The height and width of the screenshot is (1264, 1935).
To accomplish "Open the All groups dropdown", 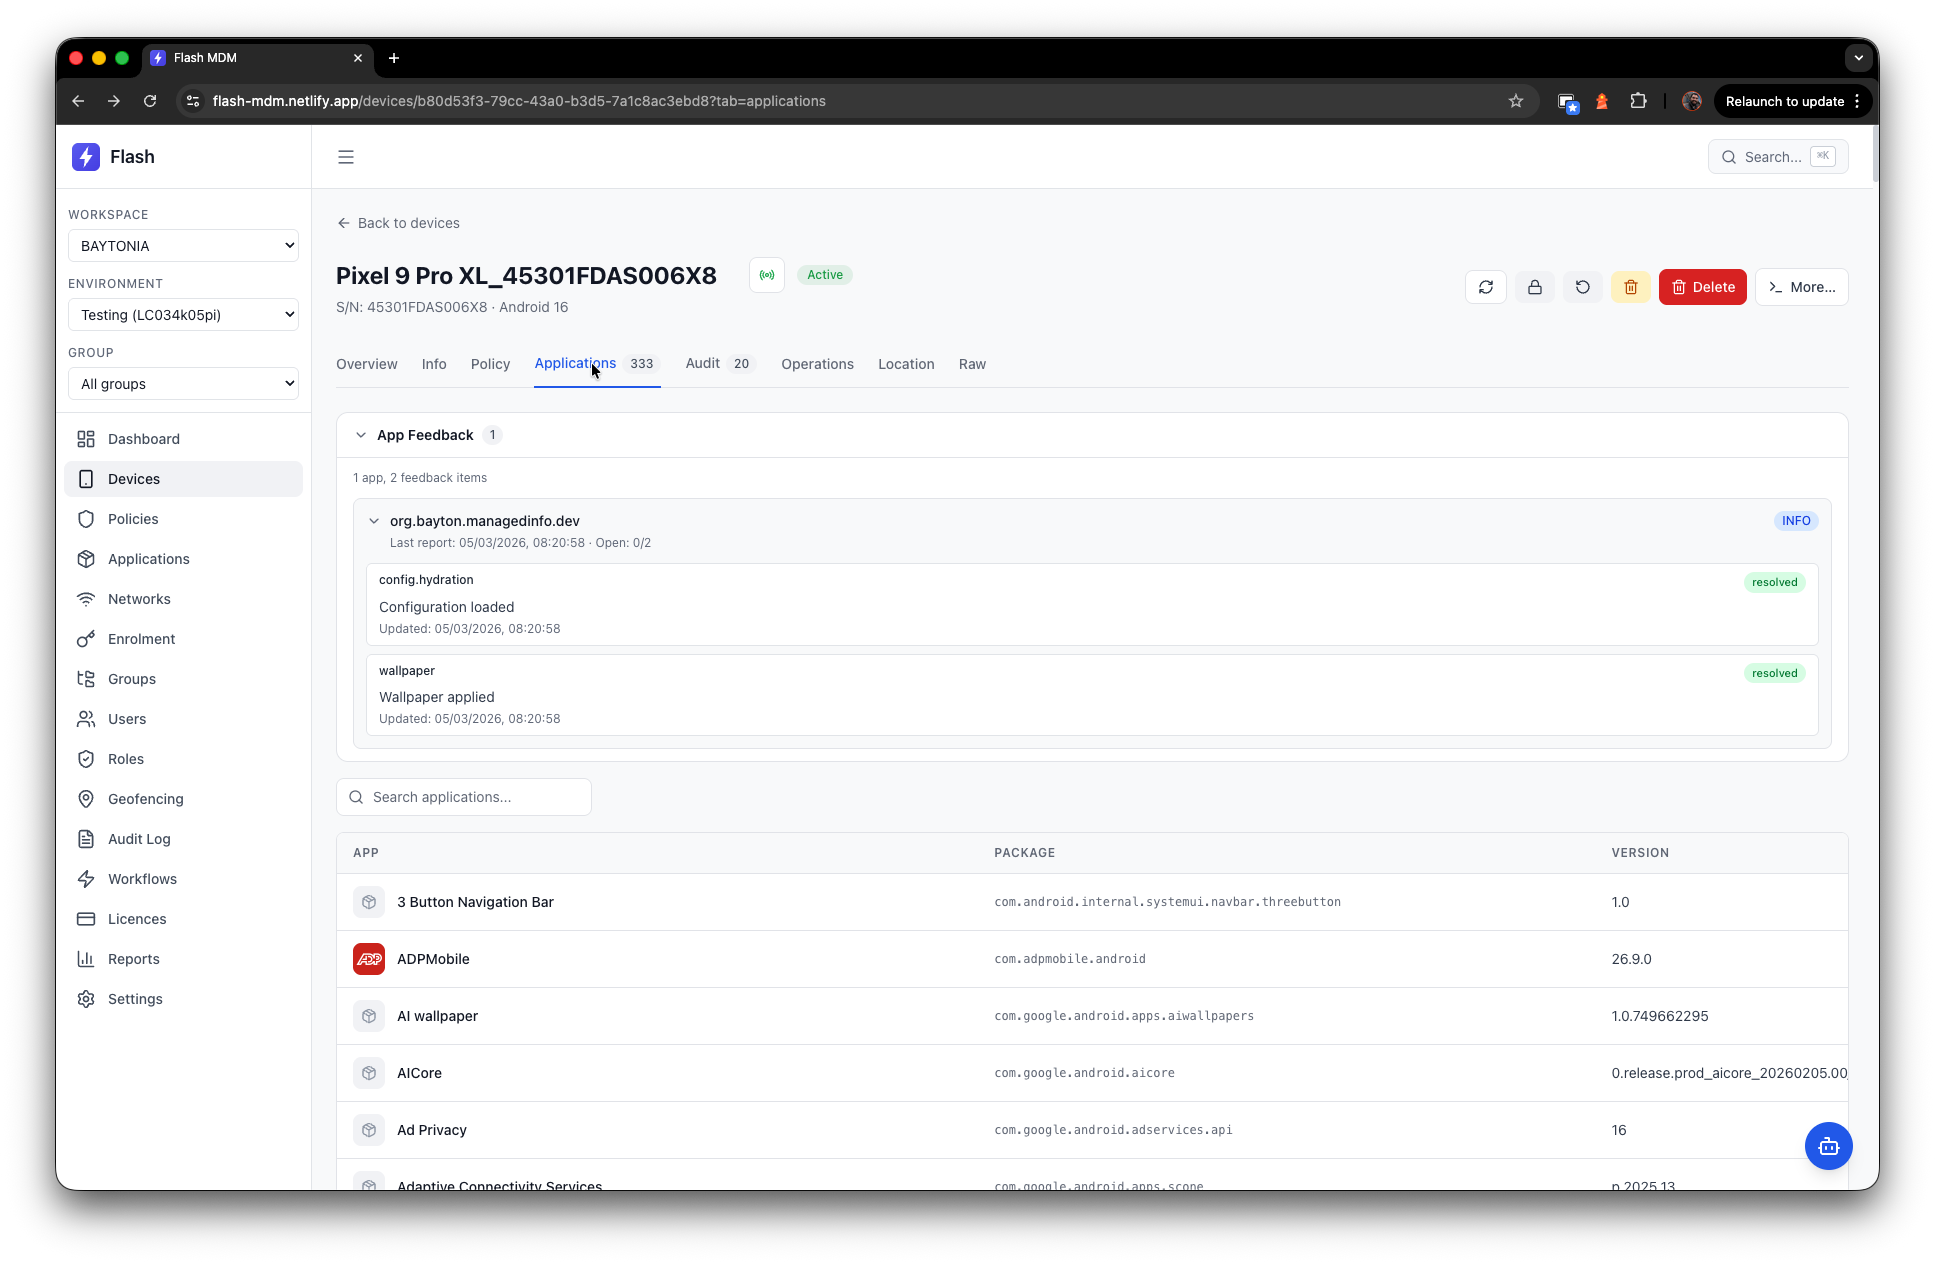I will [x=183, y=384].
